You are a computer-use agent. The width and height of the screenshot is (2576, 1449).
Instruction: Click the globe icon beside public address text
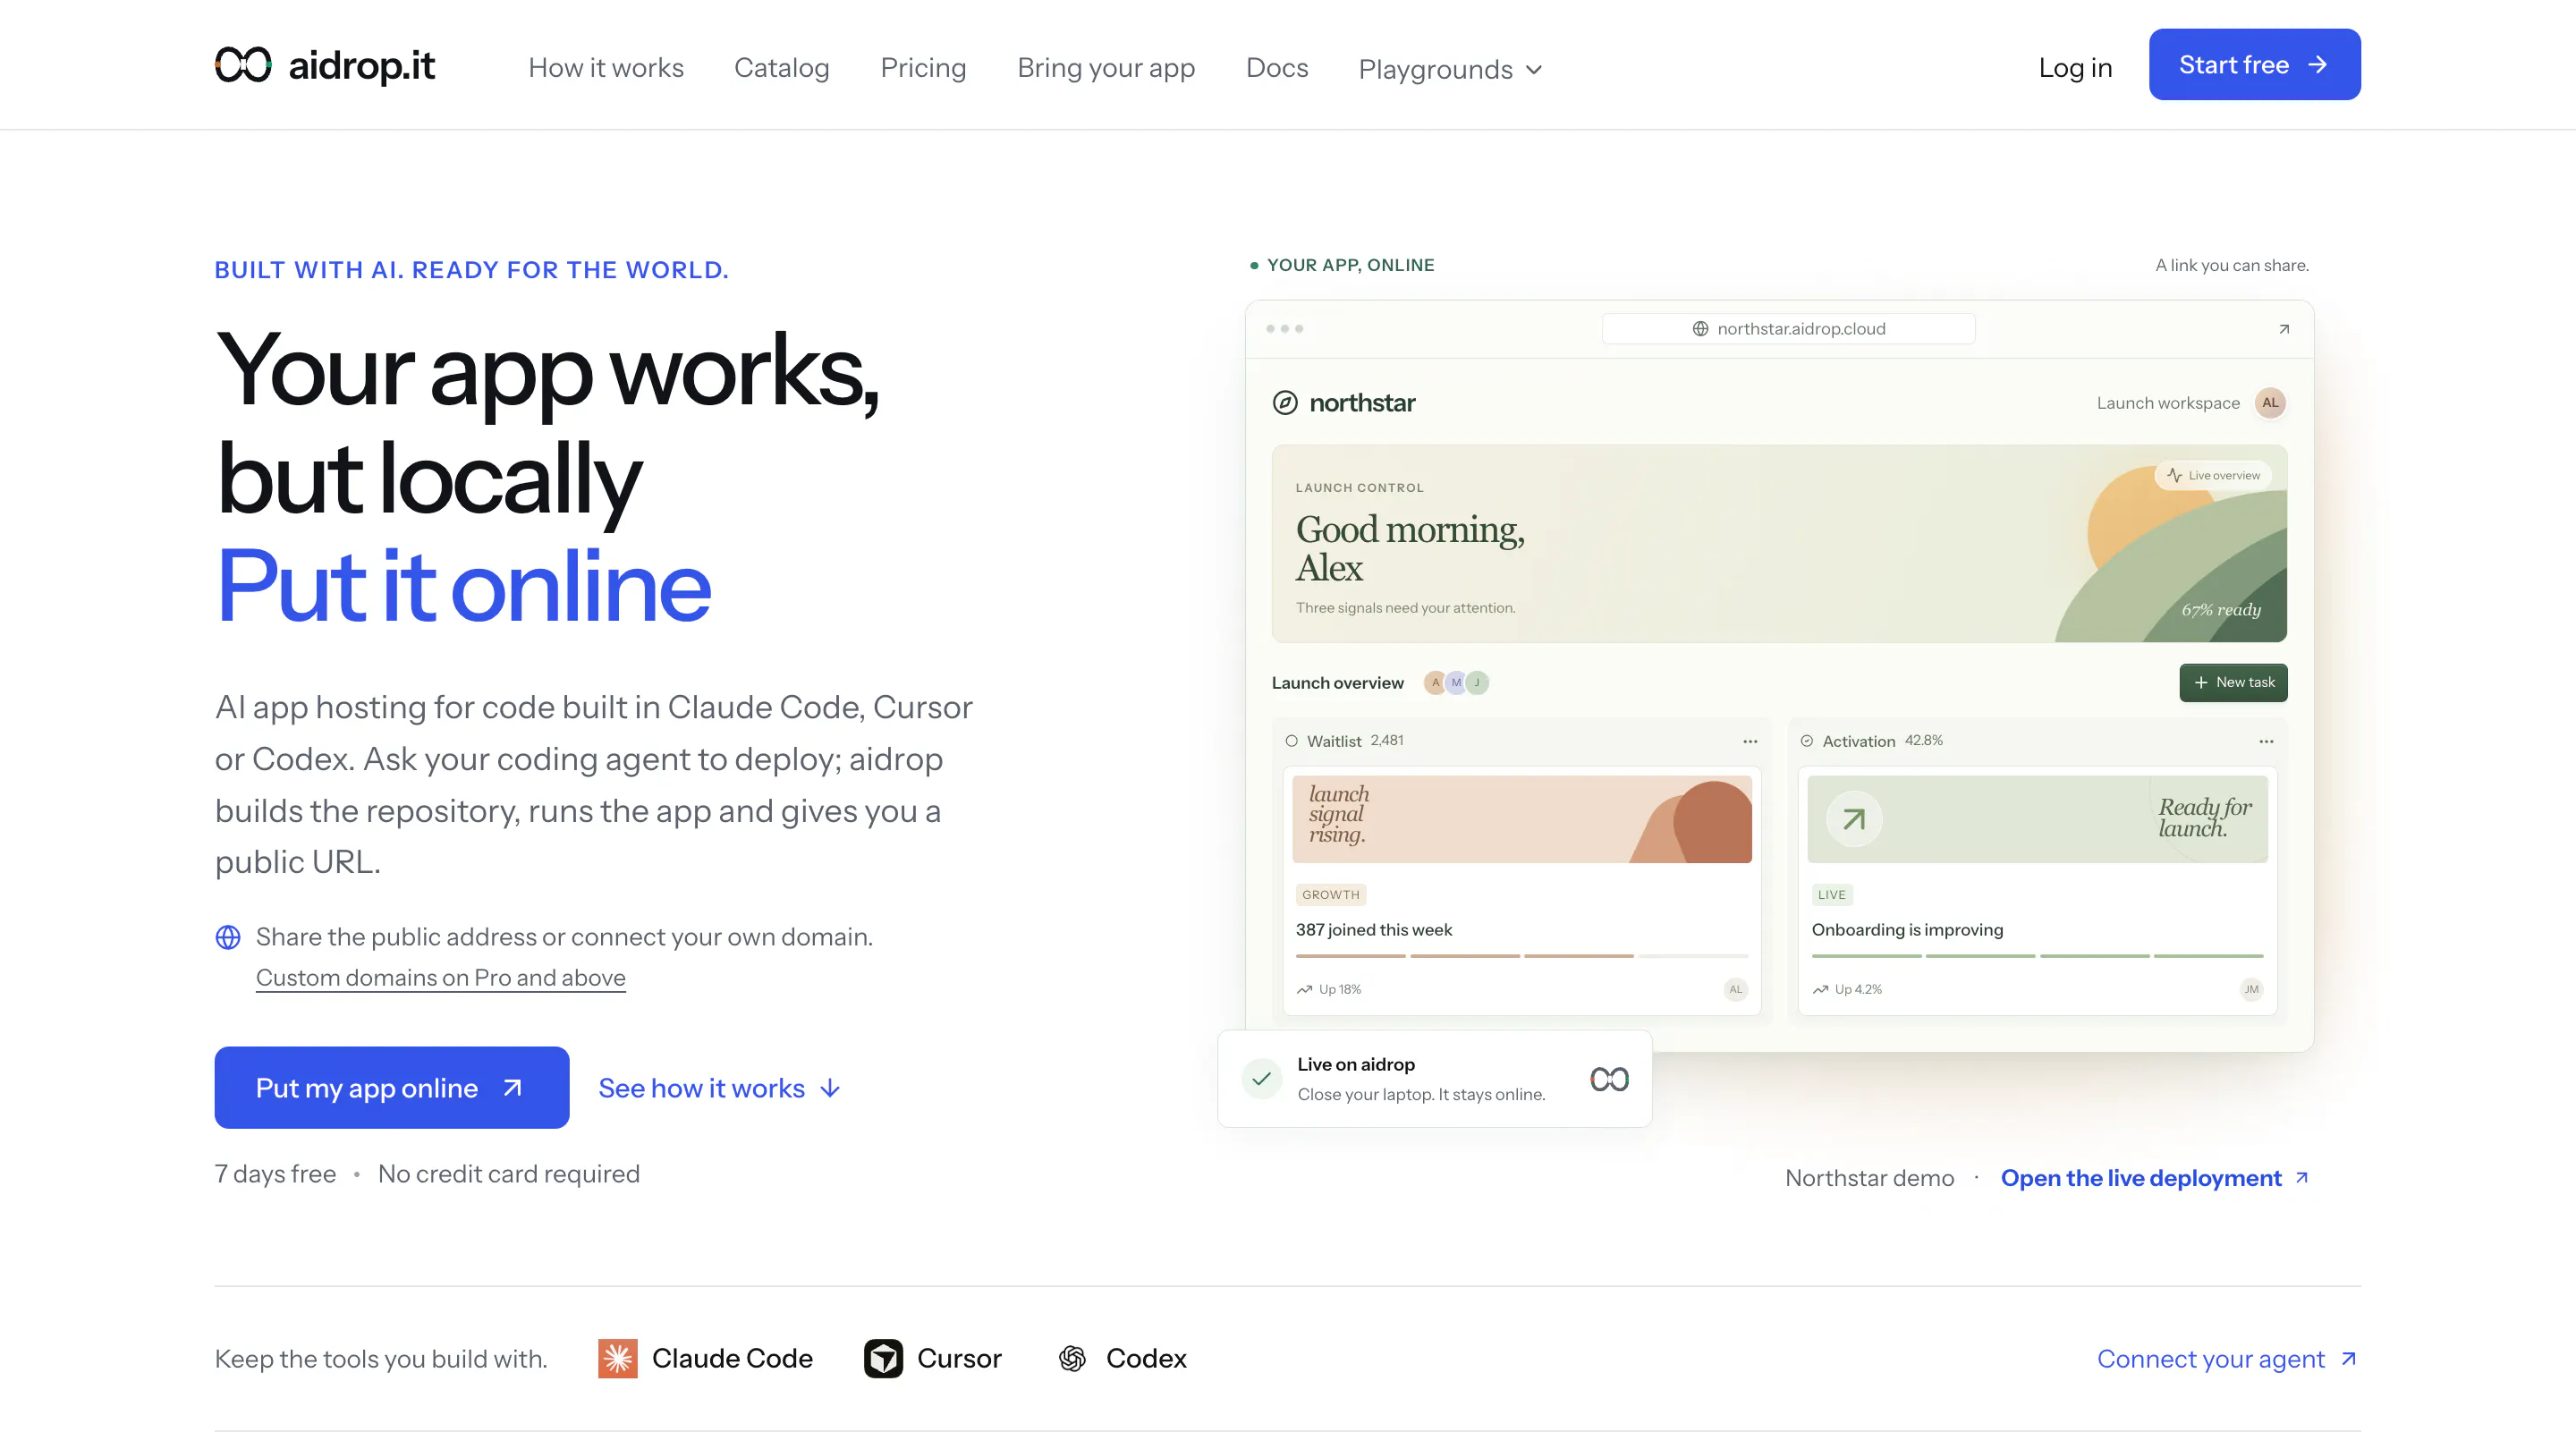tap(228, 937)
